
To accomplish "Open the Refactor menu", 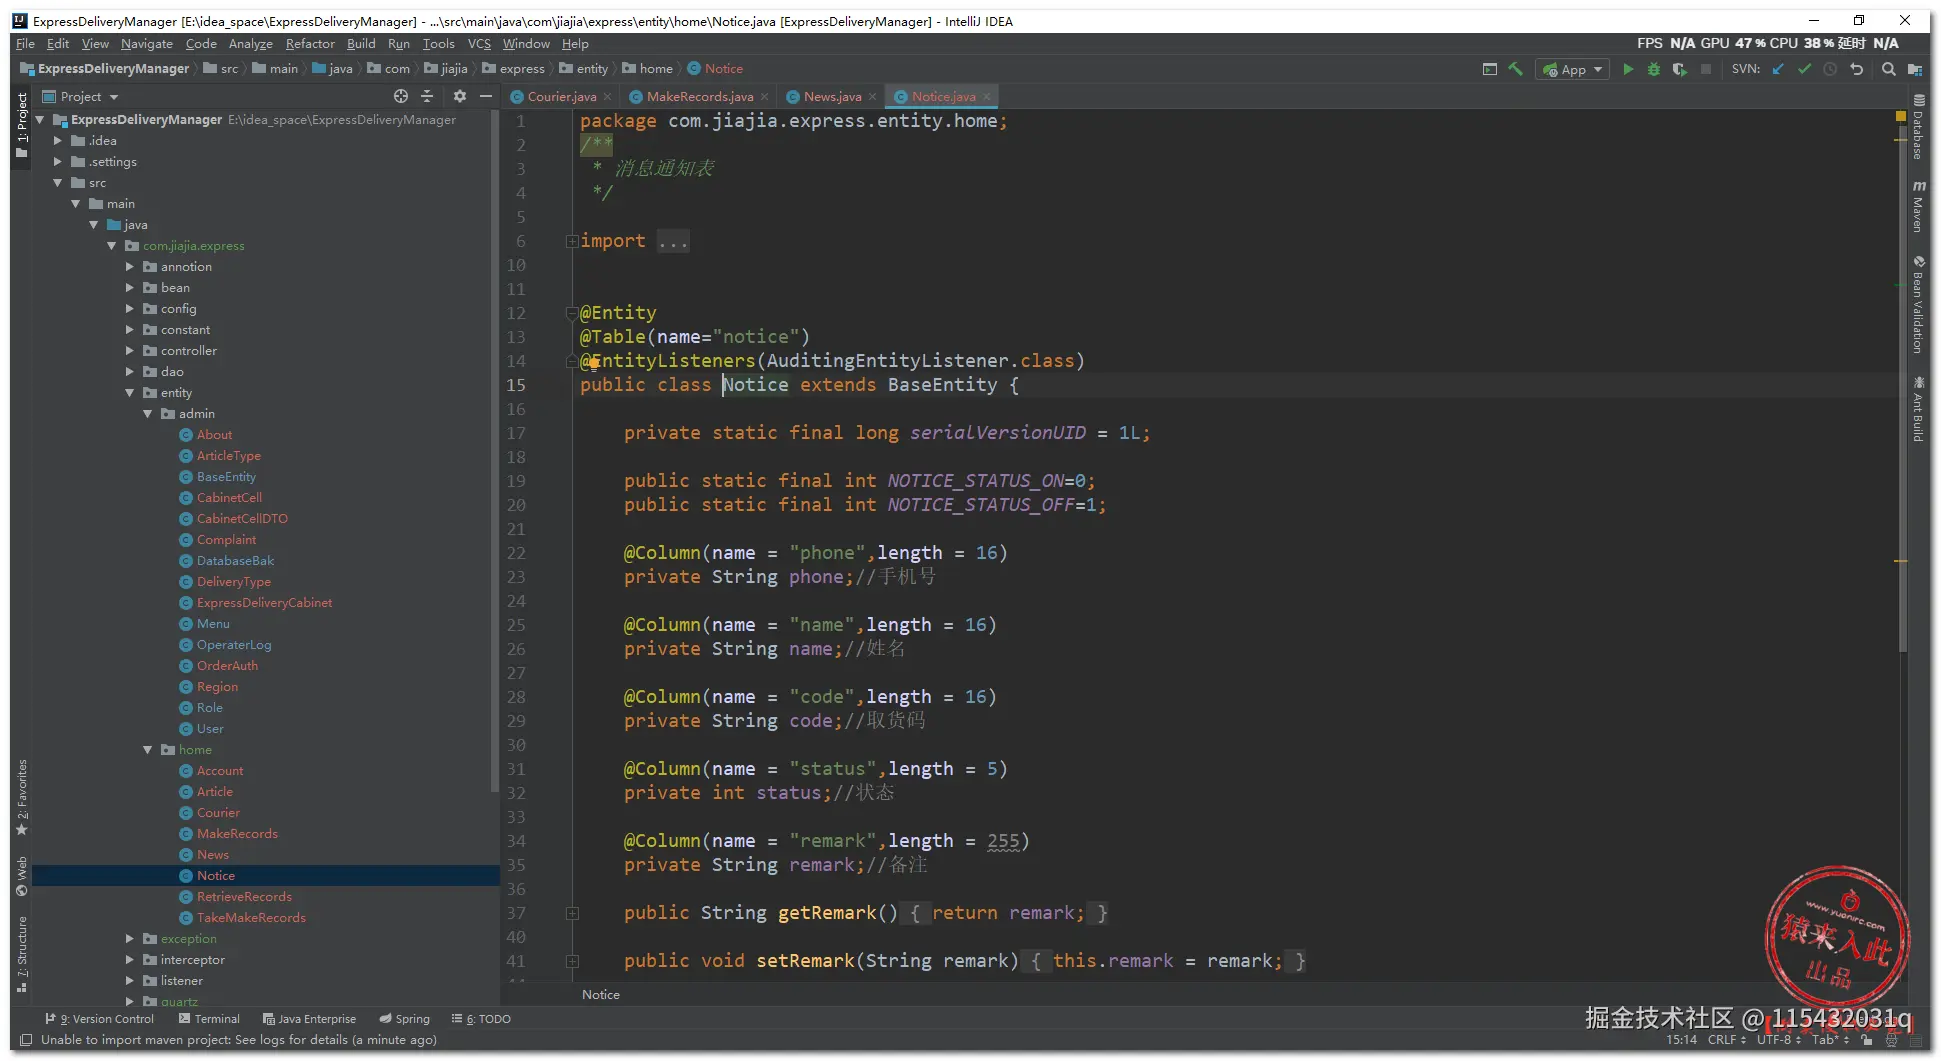I will point(310,44).
